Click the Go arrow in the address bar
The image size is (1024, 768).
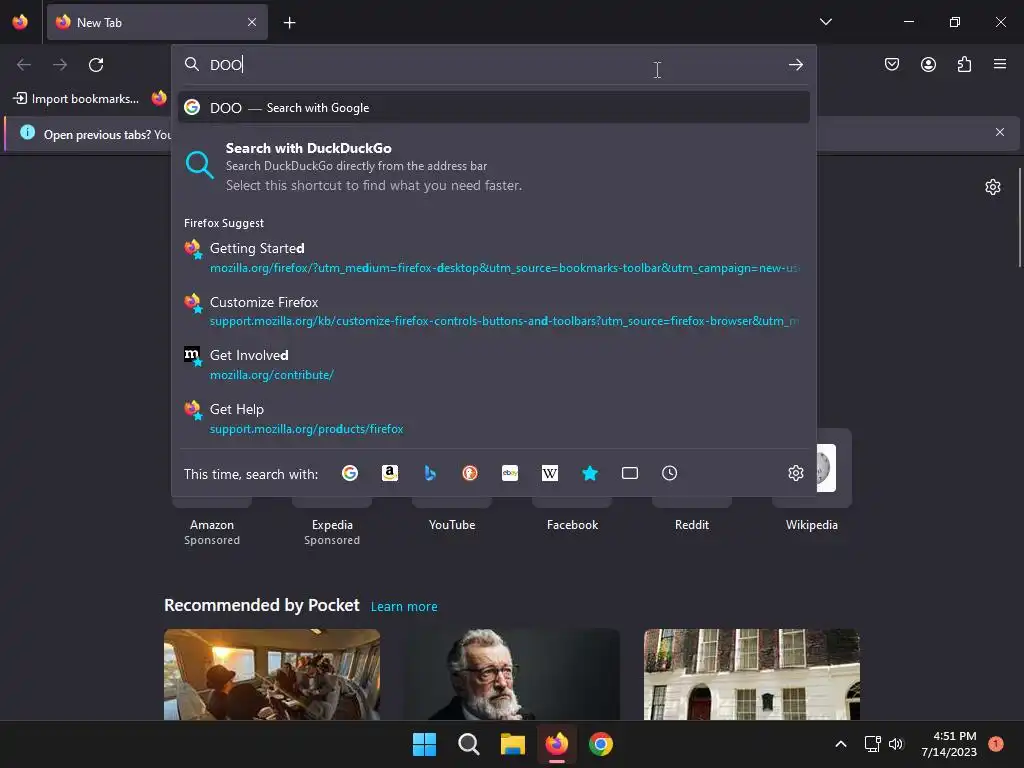point(795,65)
